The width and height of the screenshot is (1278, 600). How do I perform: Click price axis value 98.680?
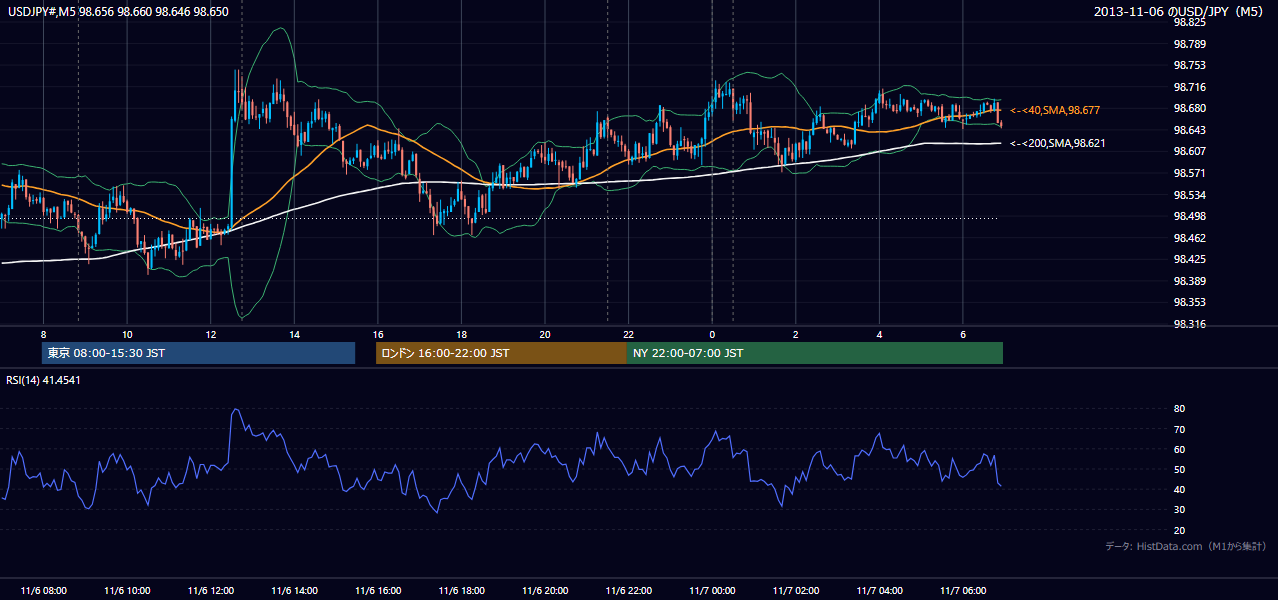click(x=1190, y=108)
